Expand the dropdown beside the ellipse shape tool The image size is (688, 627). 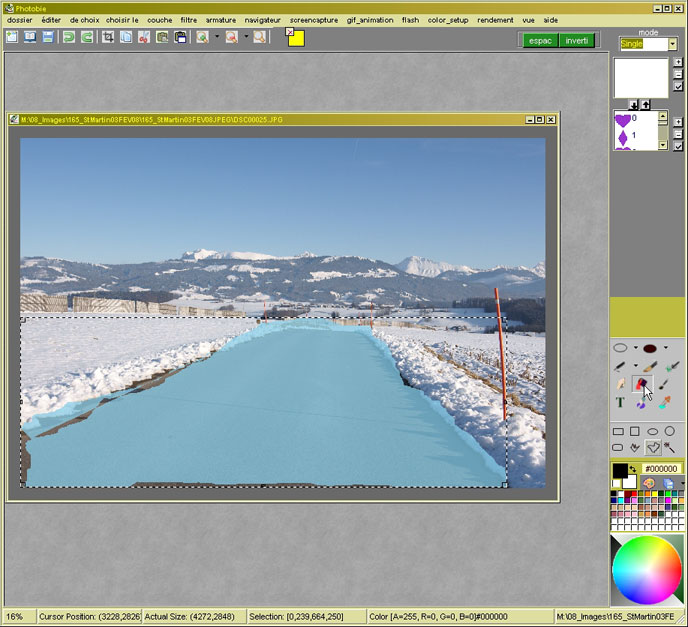point(635,348)
